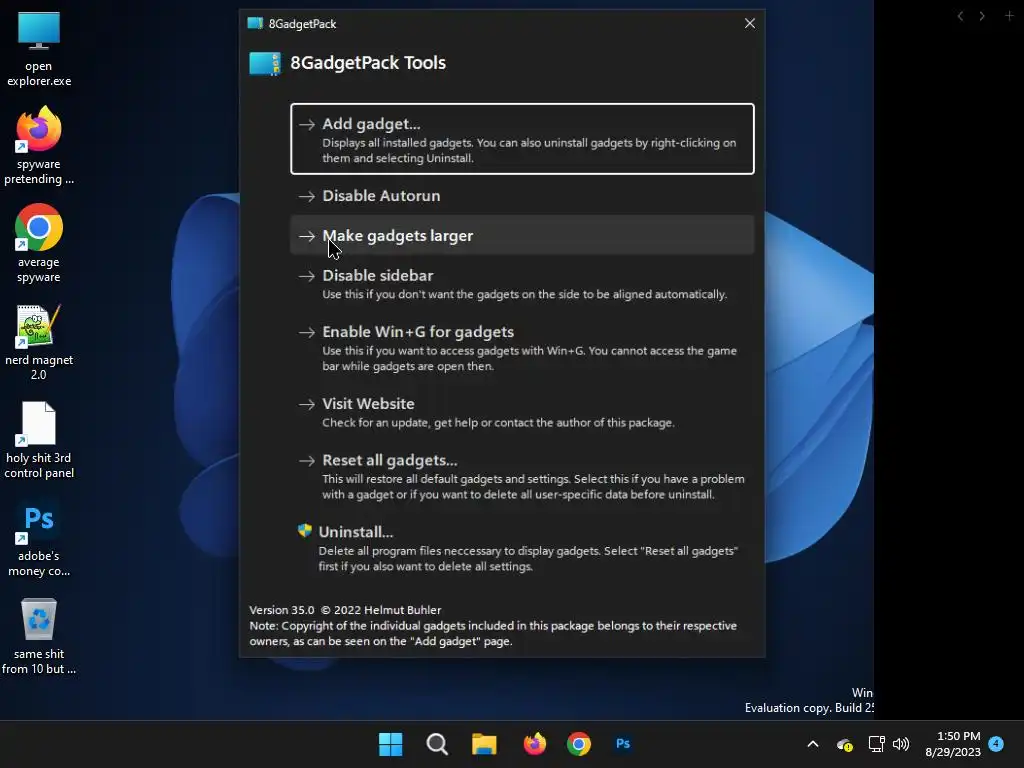This screenshot has height=768, width=1024.
Task: Click Reset all gadgets option
Action: [522, 476]
